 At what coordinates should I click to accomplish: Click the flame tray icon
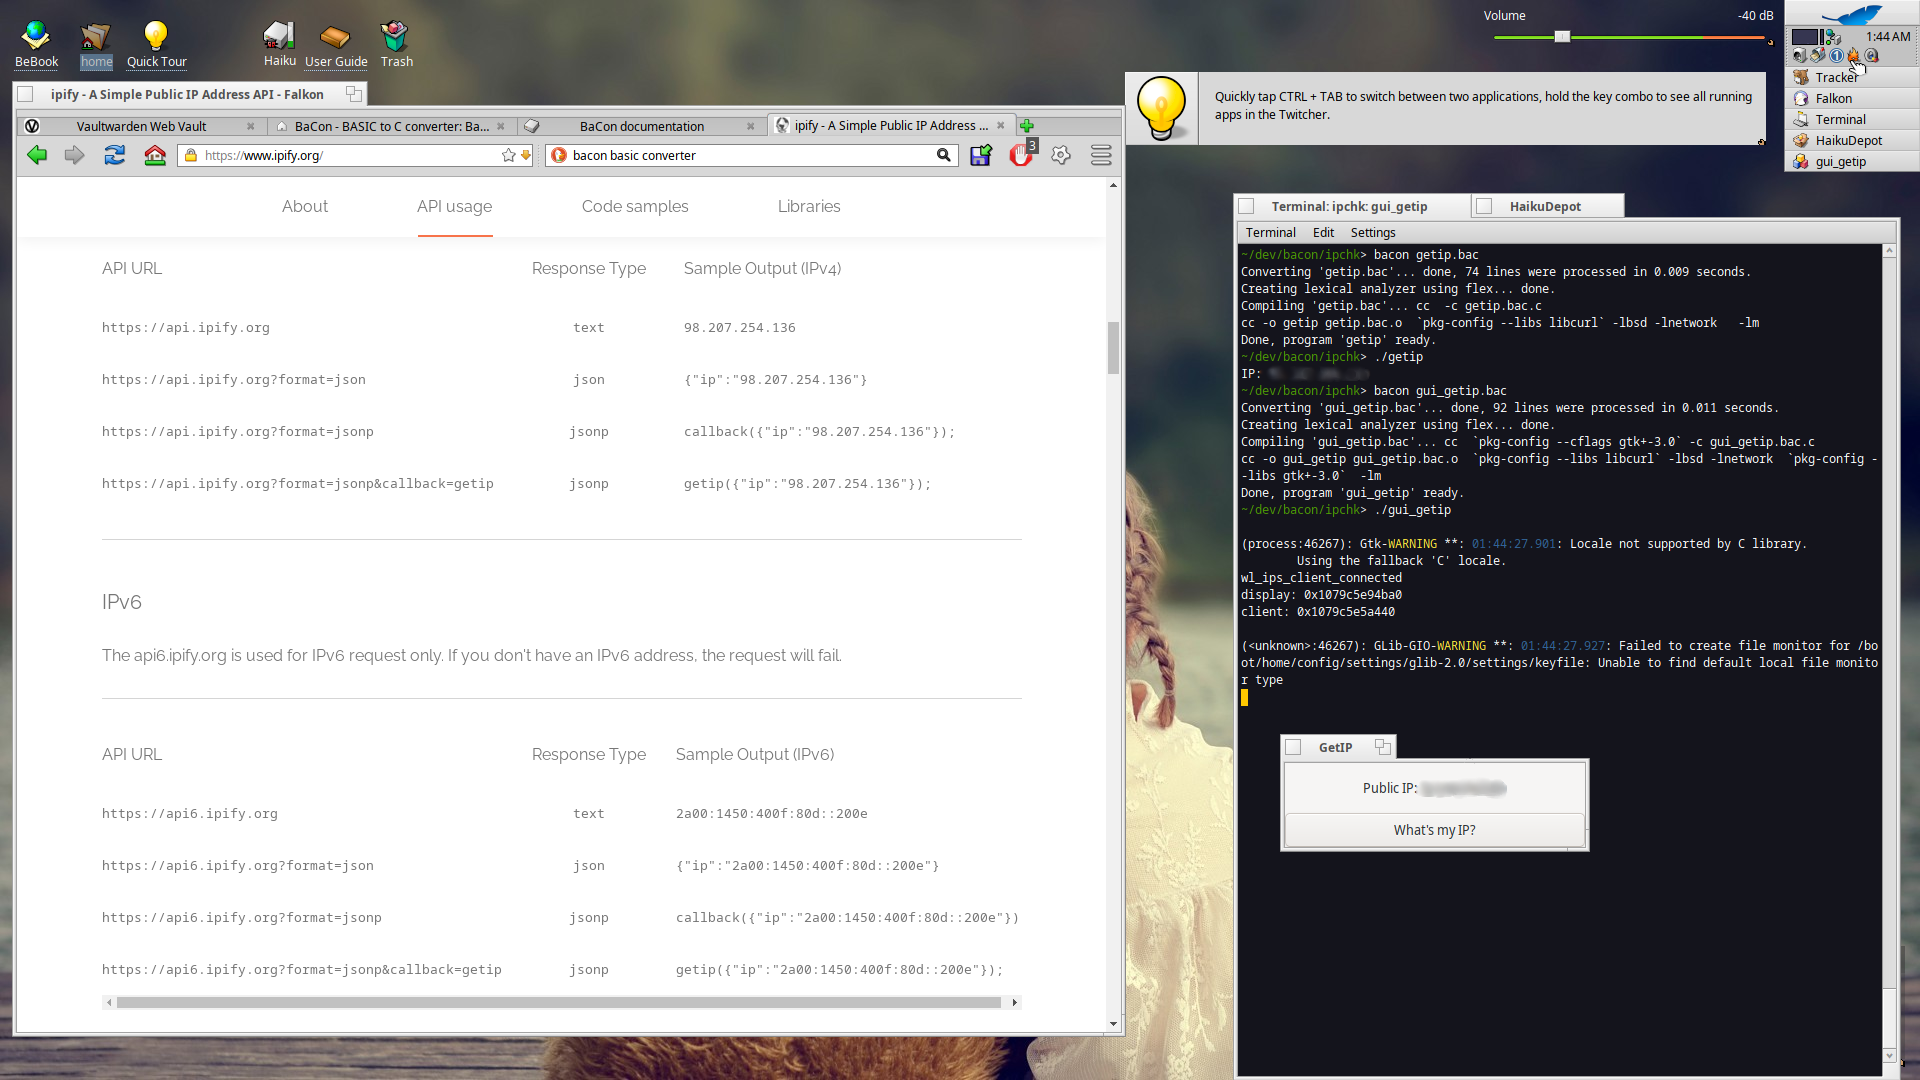coord(1853,56)
